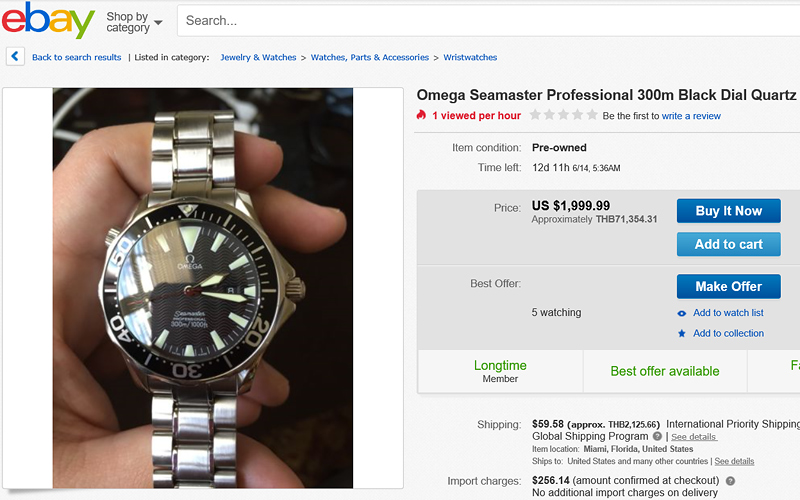Click the back arrow chevron icon
The height and width of the screenshot is (500, 800).
[15, 57]
